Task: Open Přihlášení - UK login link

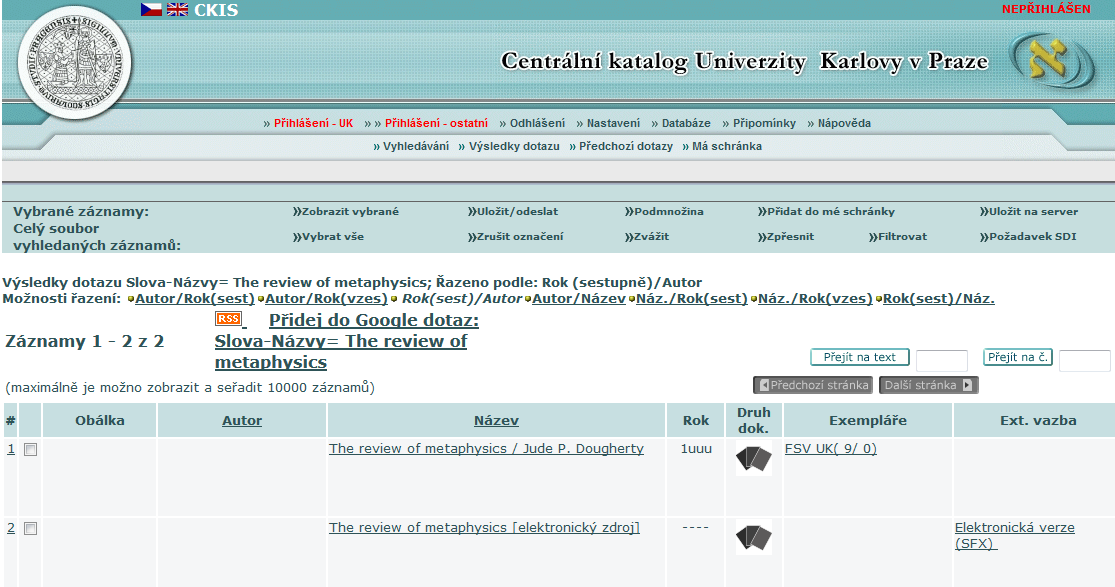Action: click(x=314, y=123)
